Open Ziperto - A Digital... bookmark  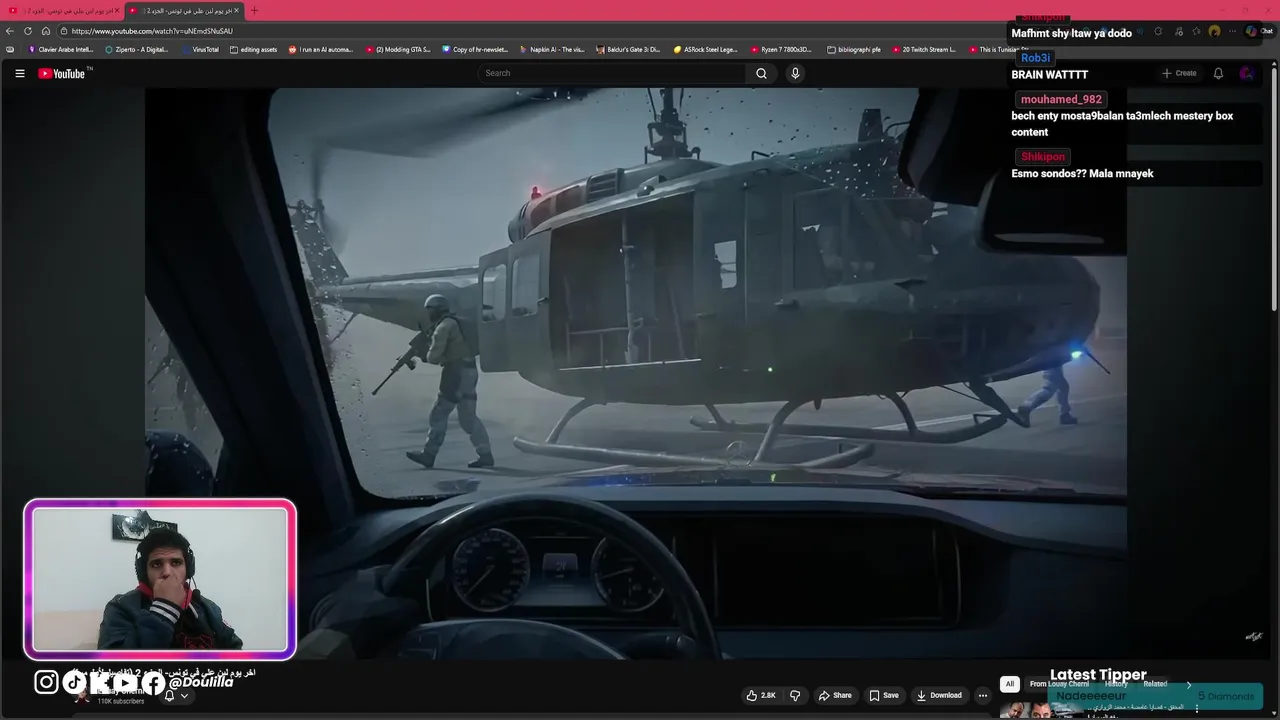point(137,49)
